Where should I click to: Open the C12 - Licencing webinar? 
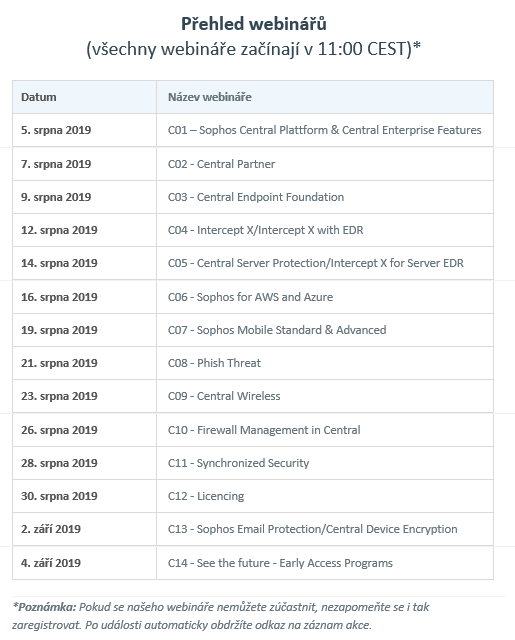pos(206,496)
